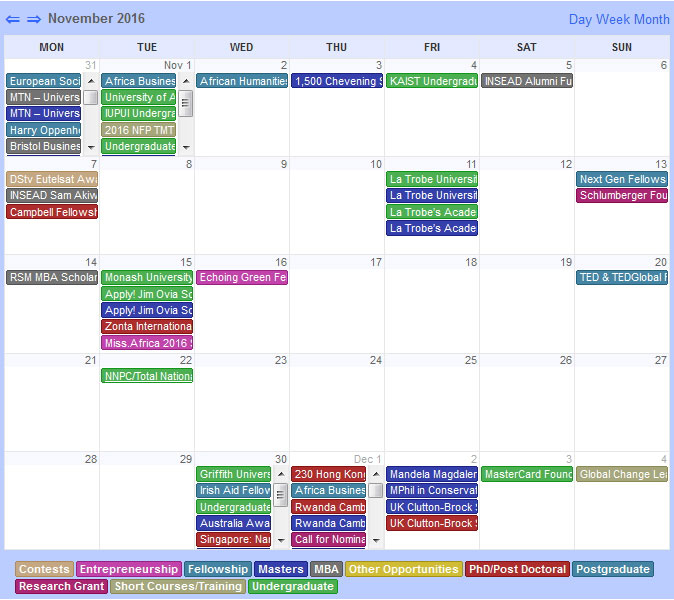Open the RSM MBA Scholarship event
The image size is (674, 600).
coord(52,277)
